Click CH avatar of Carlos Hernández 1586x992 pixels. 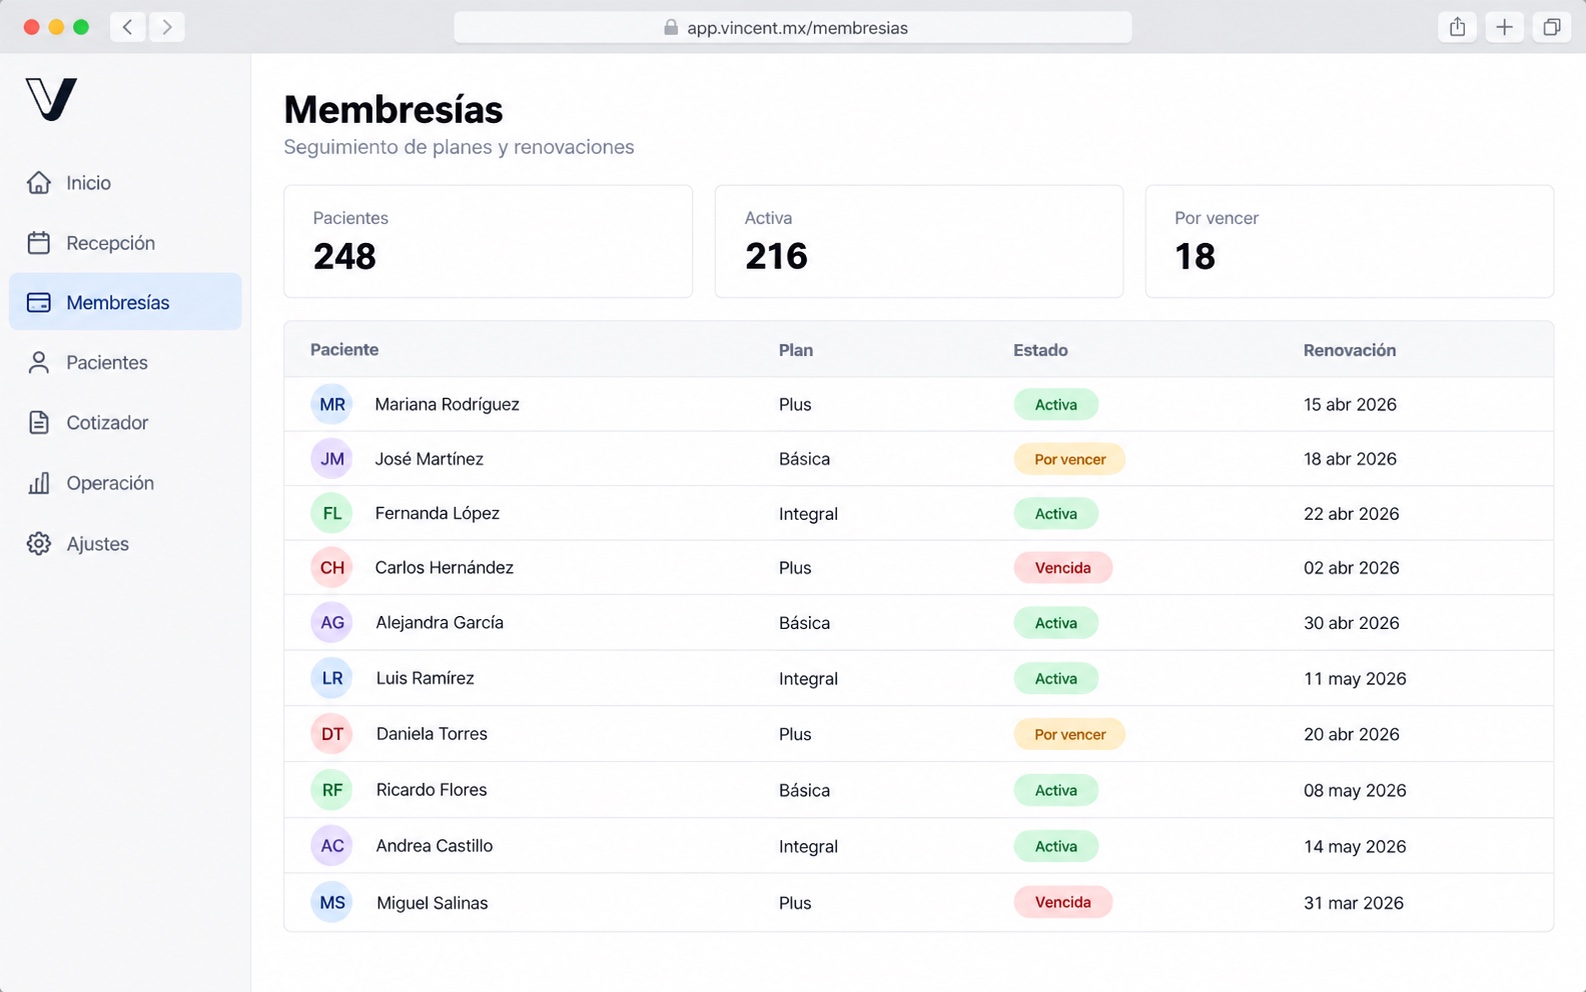332,568
